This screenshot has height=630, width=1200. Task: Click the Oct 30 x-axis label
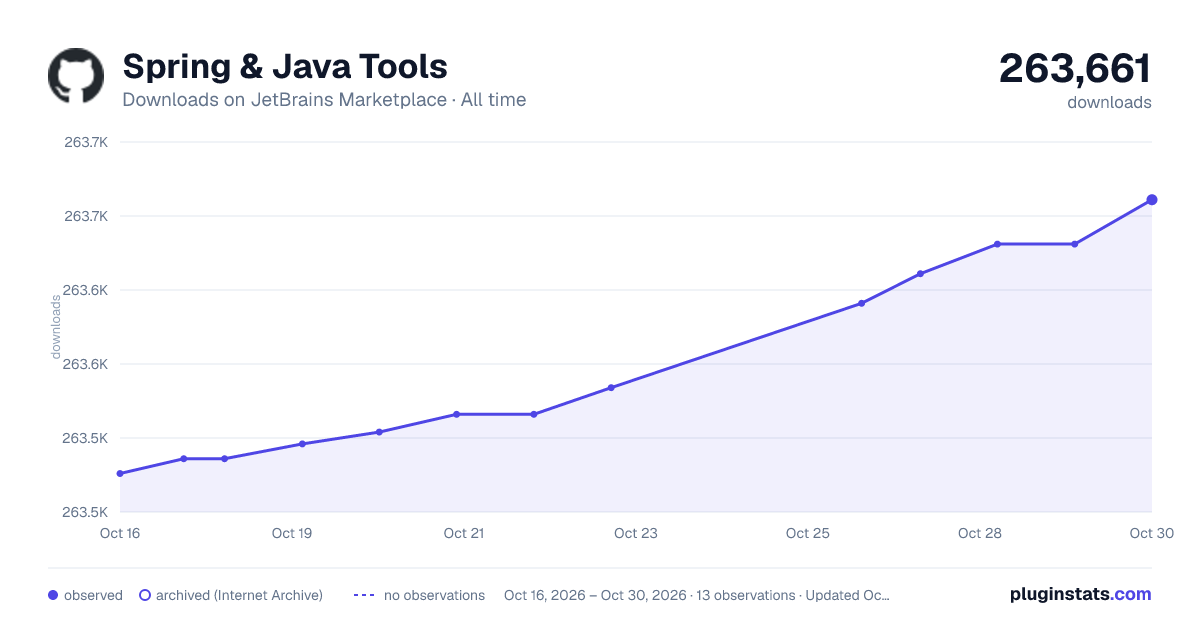click(1150, 533)
